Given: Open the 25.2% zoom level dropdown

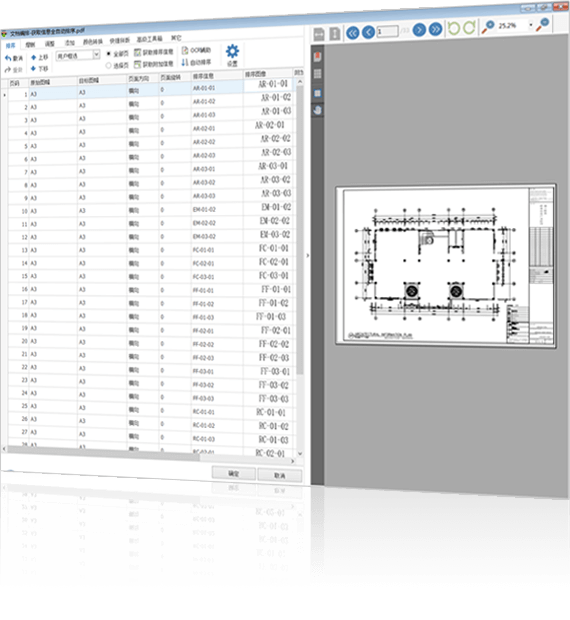Looking at the screenshot, I should (531, 25).
